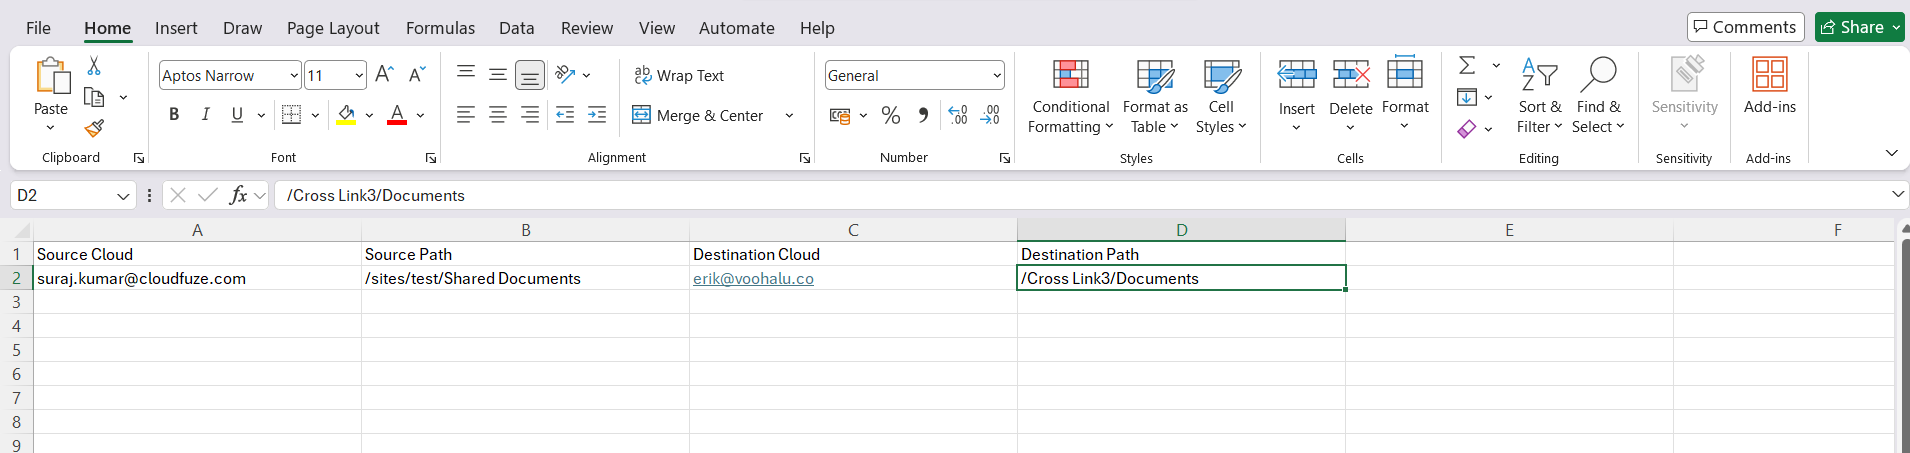This screenshot has width=1910, height=453.
Task: Open the File tab
Action: coord(38,28)
